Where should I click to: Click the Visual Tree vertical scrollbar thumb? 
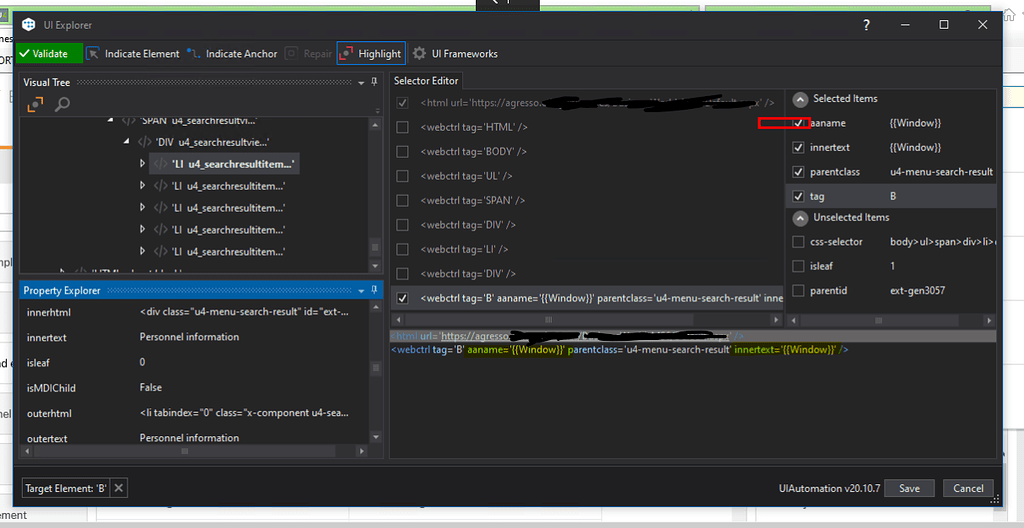click(x=375, y=248)
